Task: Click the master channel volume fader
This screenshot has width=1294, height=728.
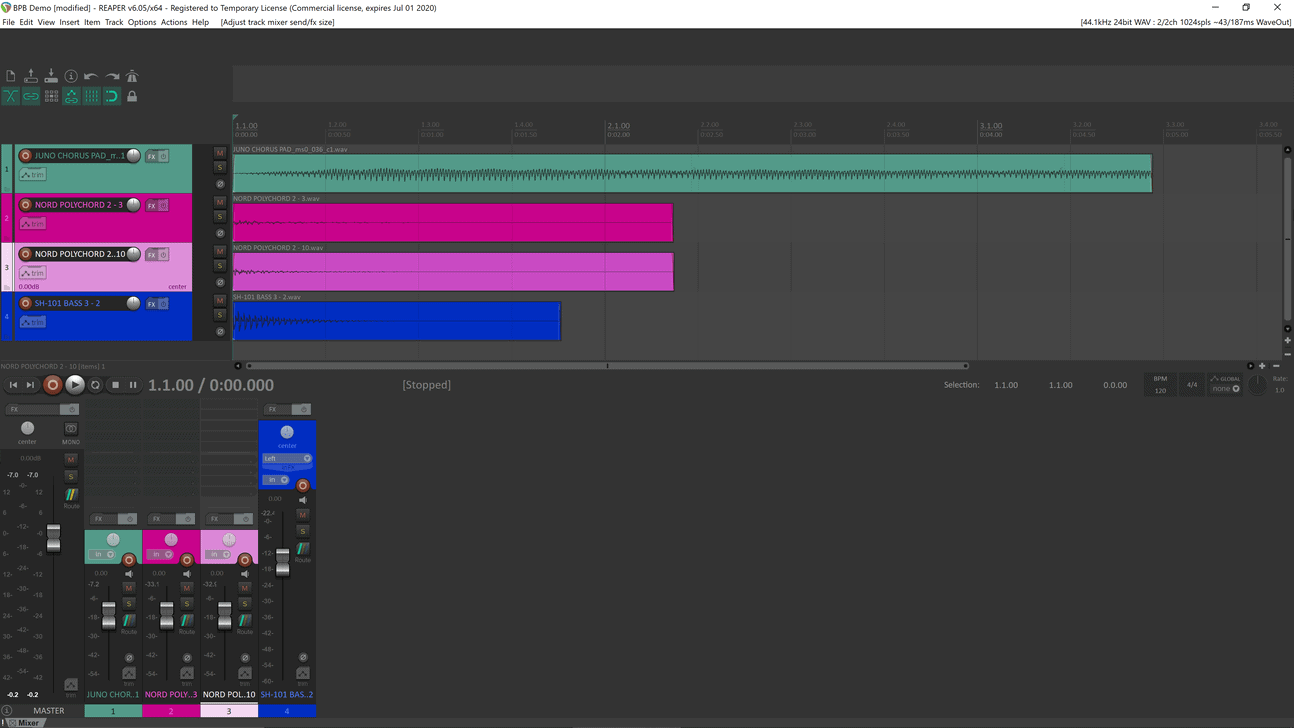Action: [53, 537]
